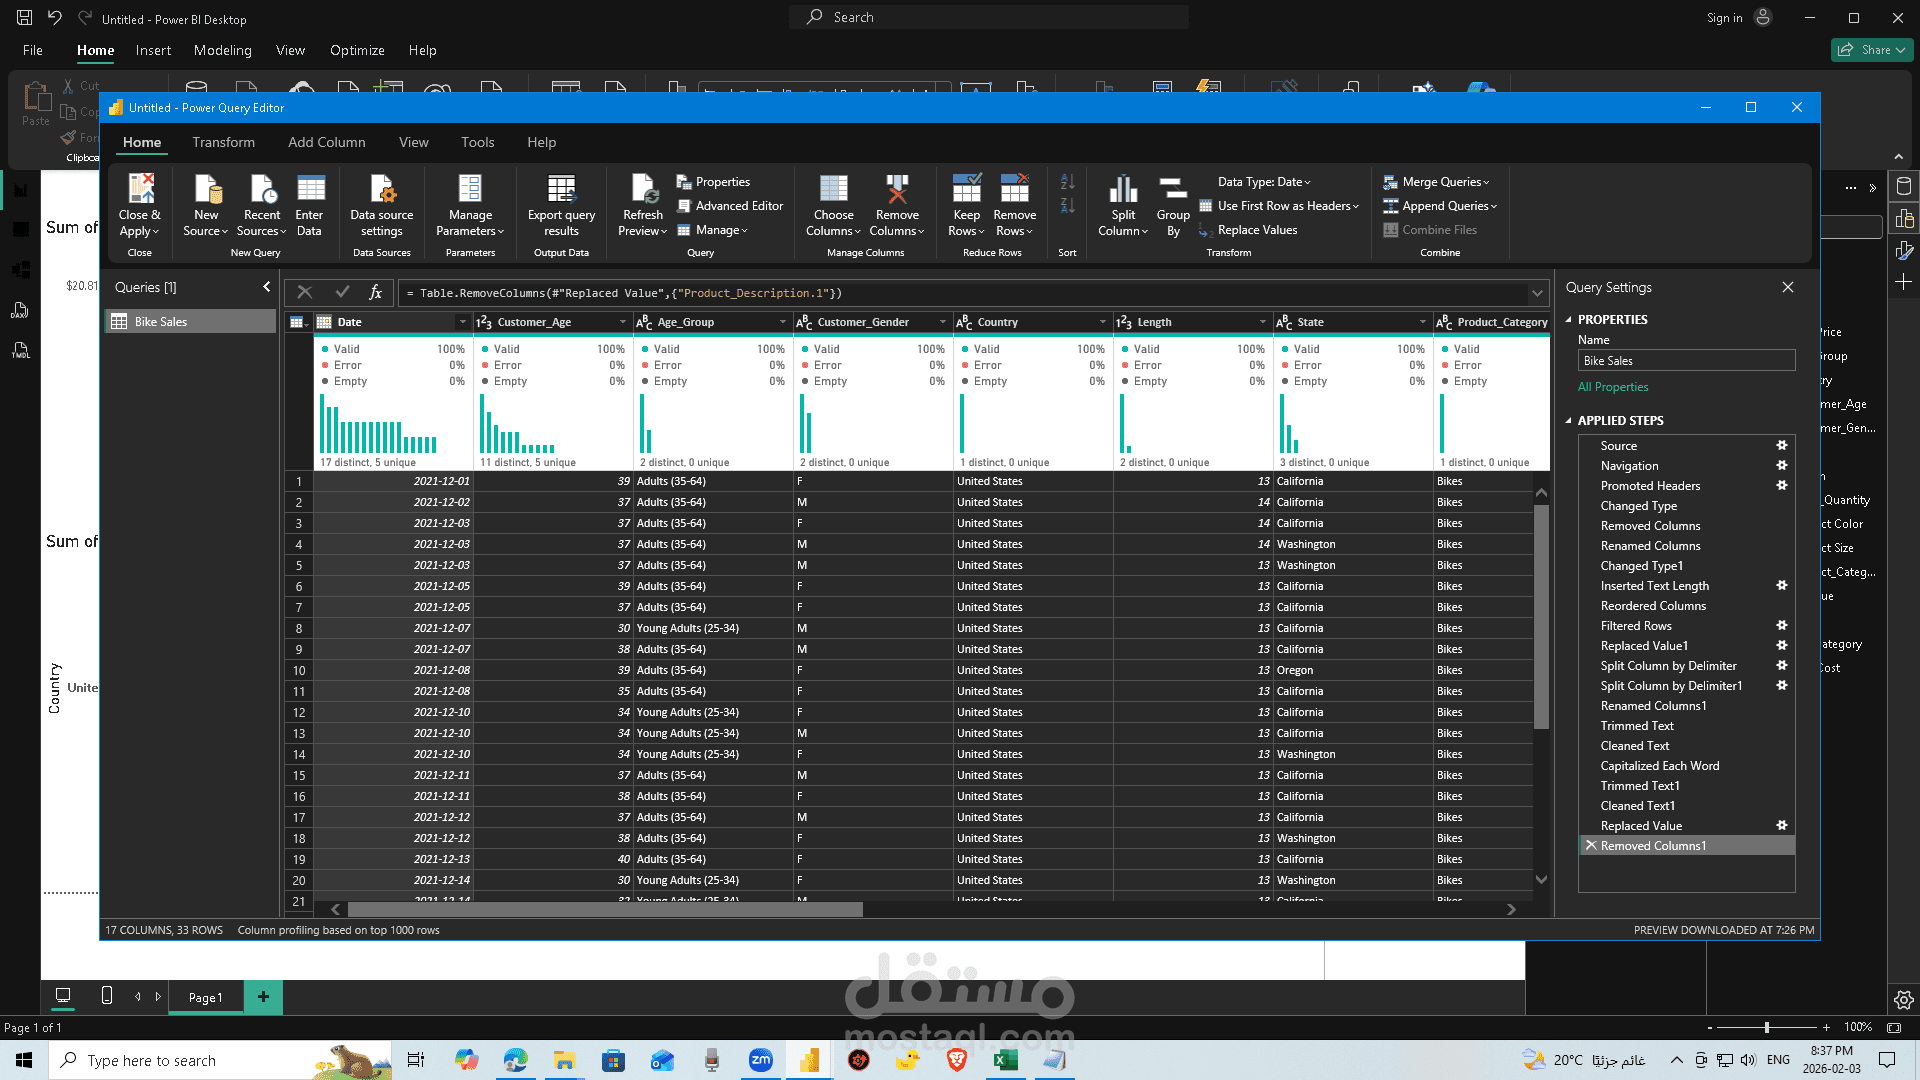Collapse the APPLIED STEPS section

[1568, 421]
